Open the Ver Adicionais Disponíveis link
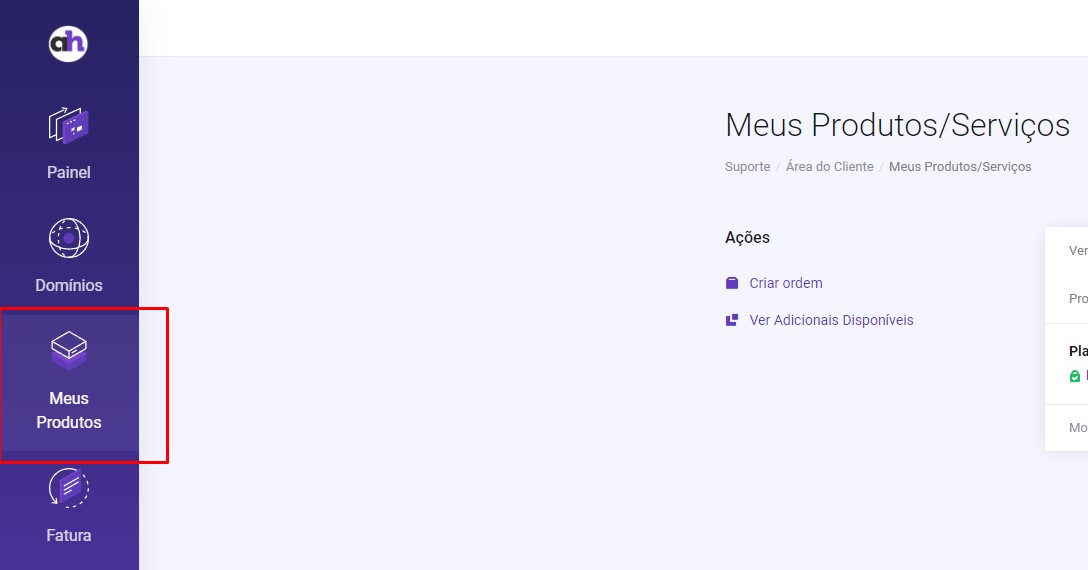This screenshot has width=1088, height=570. 831,320
